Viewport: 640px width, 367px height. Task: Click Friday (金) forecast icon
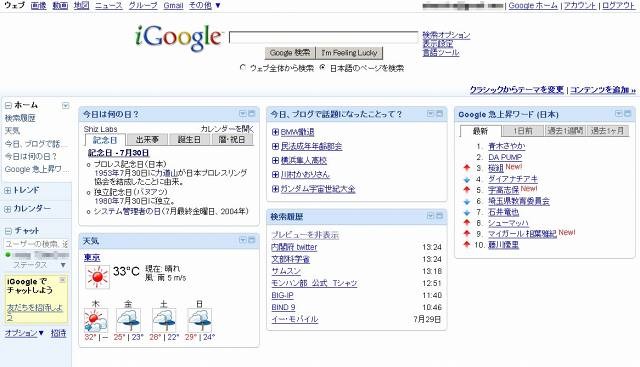click(128, 320)
